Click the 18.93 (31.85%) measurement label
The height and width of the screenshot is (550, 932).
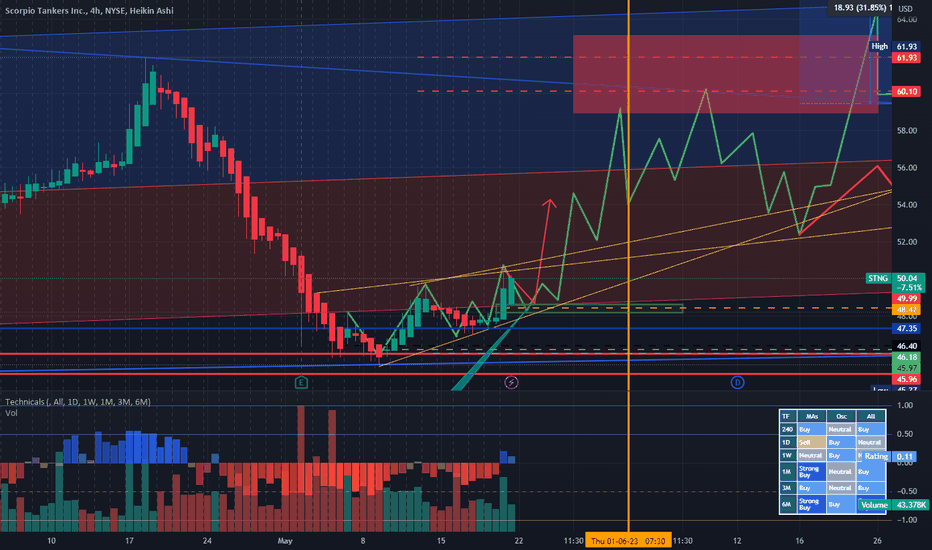click(x=861, y=8)
